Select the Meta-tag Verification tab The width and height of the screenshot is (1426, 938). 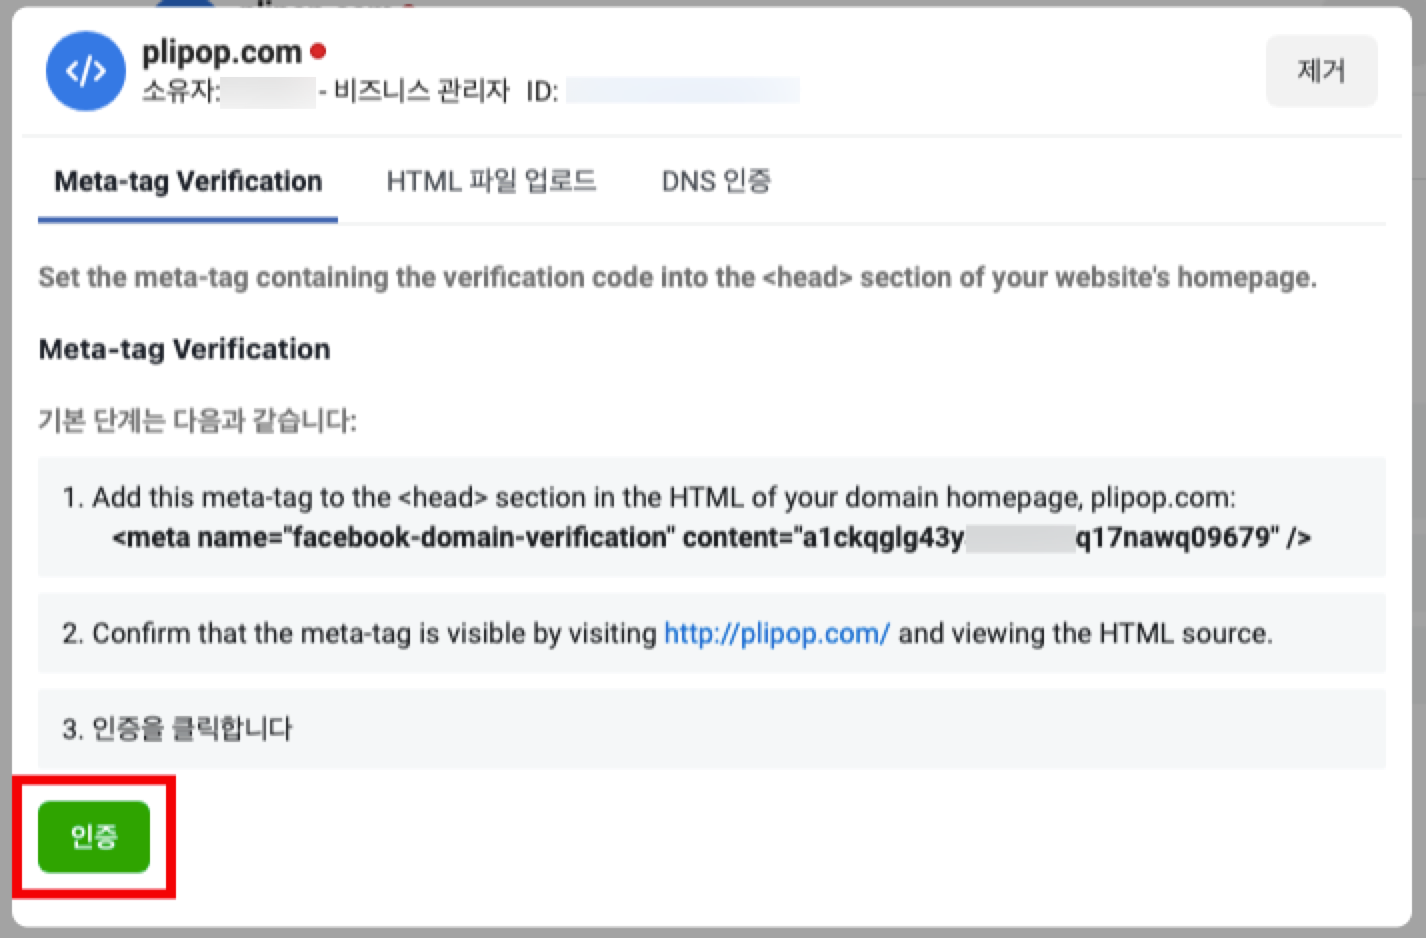(x=188, y=182)
